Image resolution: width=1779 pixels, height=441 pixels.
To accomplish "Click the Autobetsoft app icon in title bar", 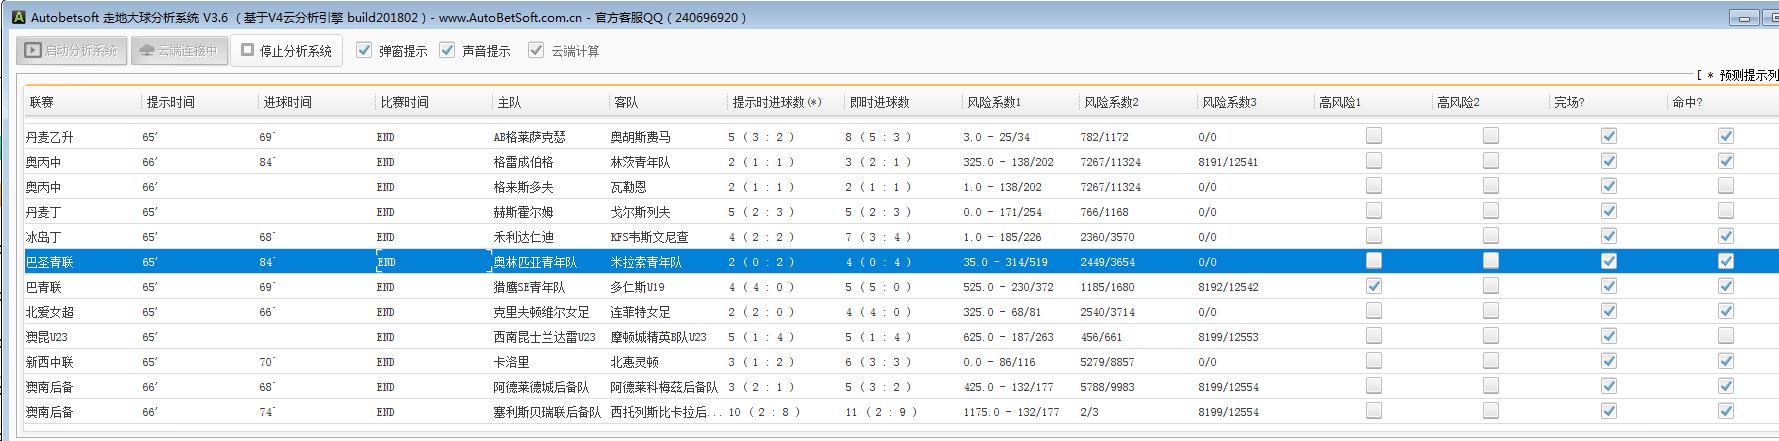I will 18,17.
